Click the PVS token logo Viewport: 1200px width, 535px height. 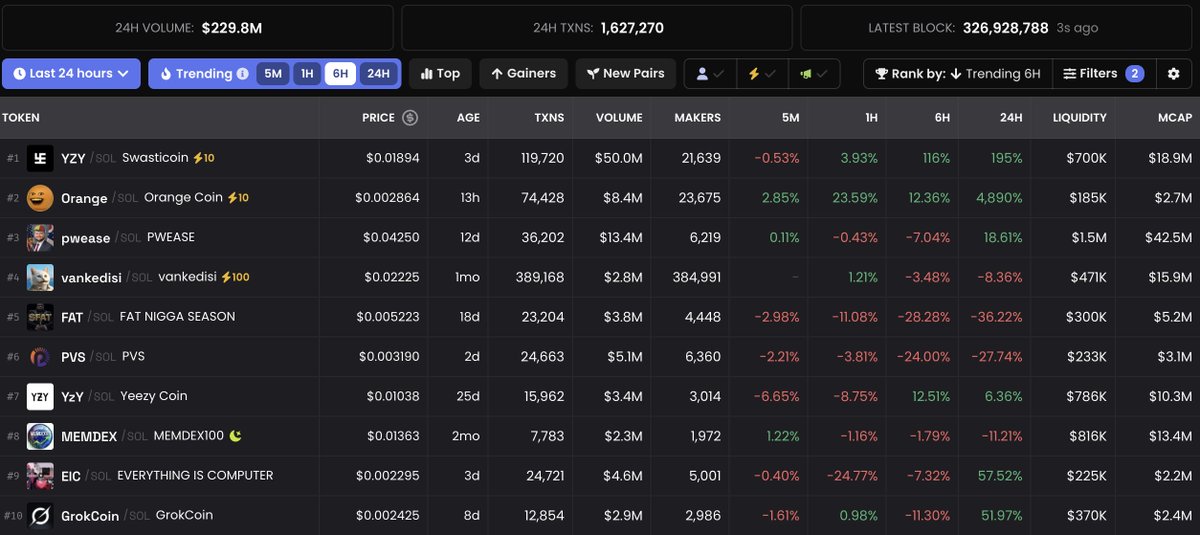tap(40, 357)
